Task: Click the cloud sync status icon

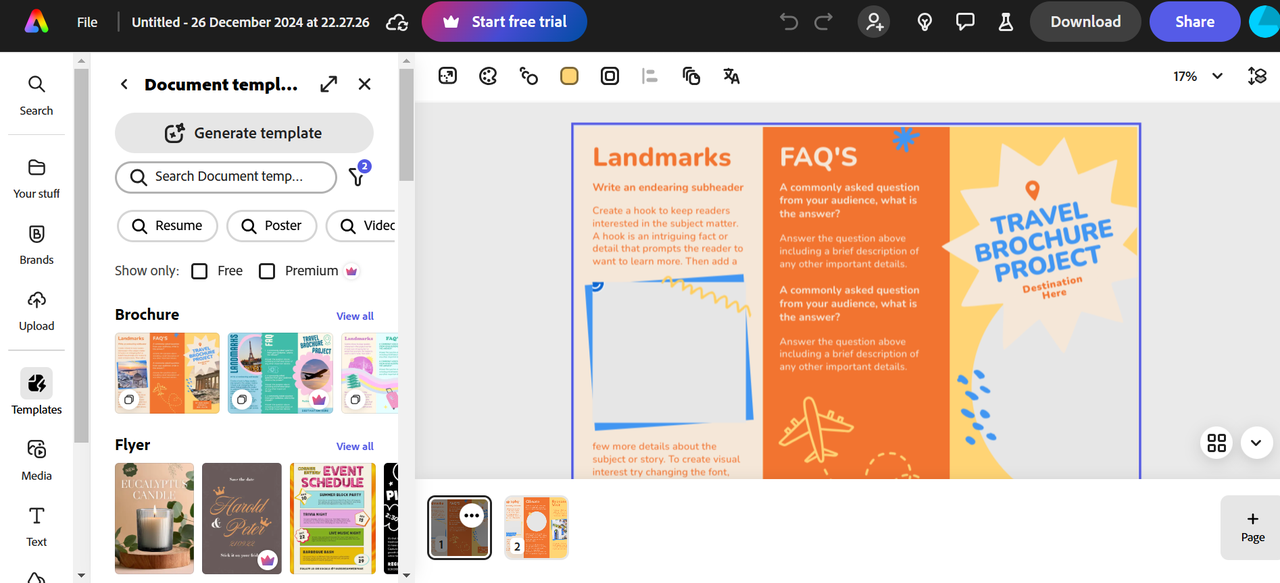Action: point(397,22)
